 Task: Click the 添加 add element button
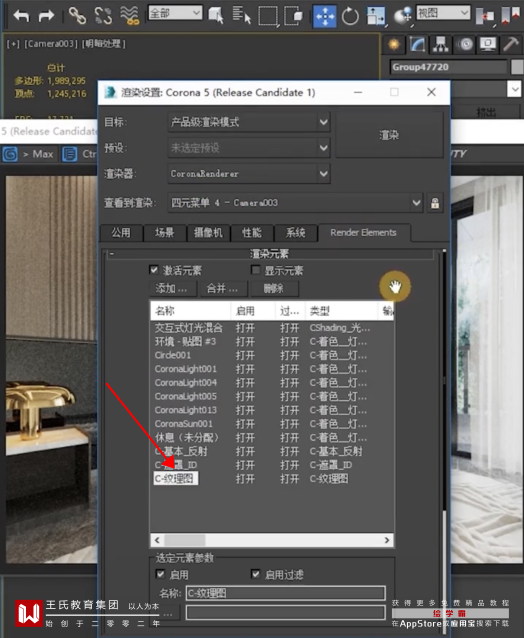172,288
